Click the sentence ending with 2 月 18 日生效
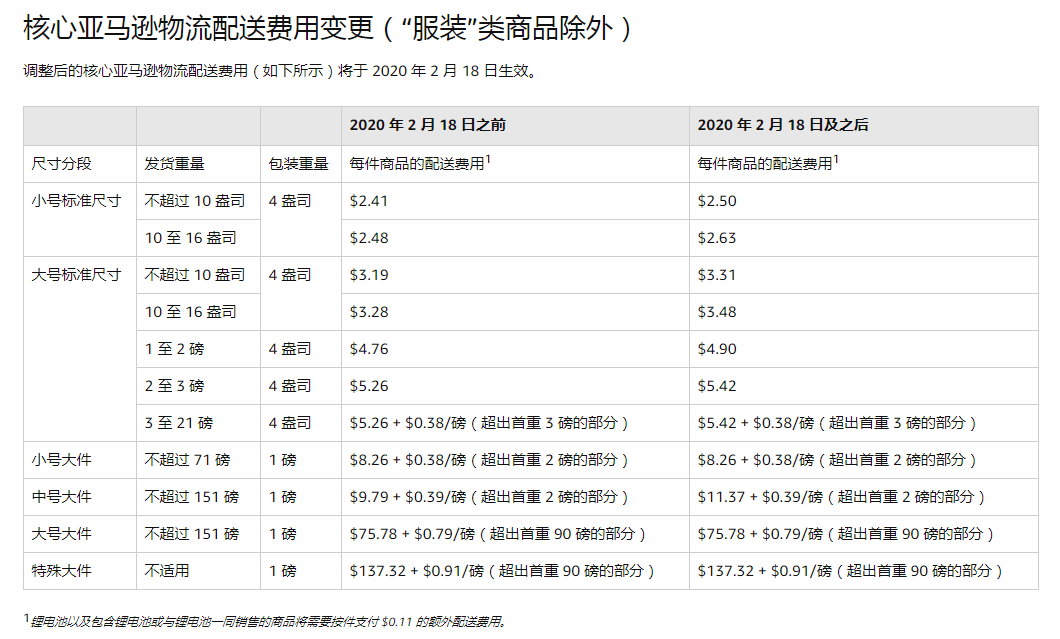1060x639 pixels. (281, 71)
